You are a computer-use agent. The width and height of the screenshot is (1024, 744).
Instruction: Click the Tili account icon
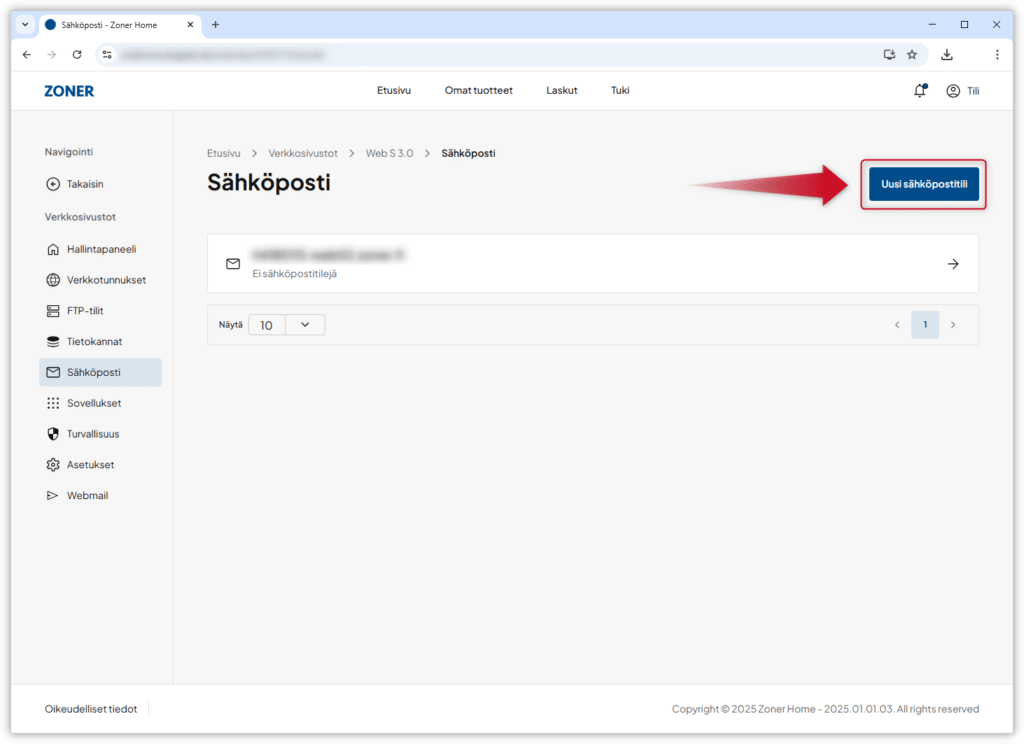click(x=952, y=91)
